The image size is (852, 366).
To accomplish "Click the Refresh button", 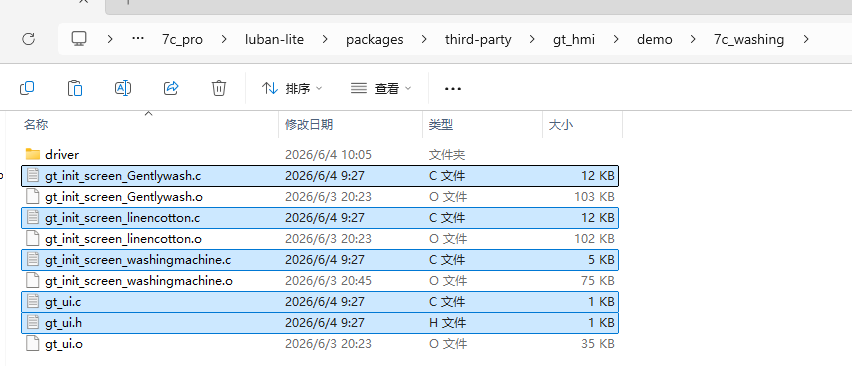I will (28, 39).
